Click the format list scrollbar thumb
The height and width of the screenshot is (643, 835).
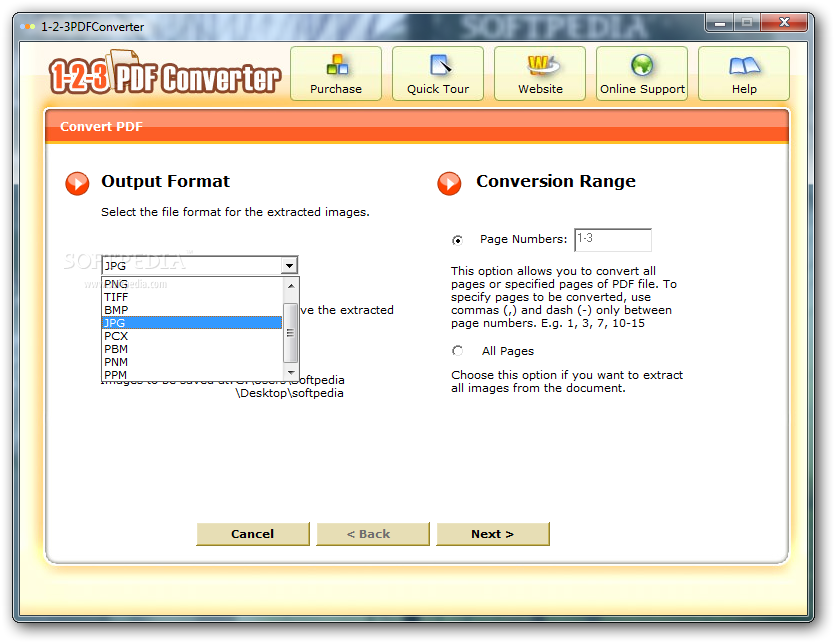click(291, 332)
